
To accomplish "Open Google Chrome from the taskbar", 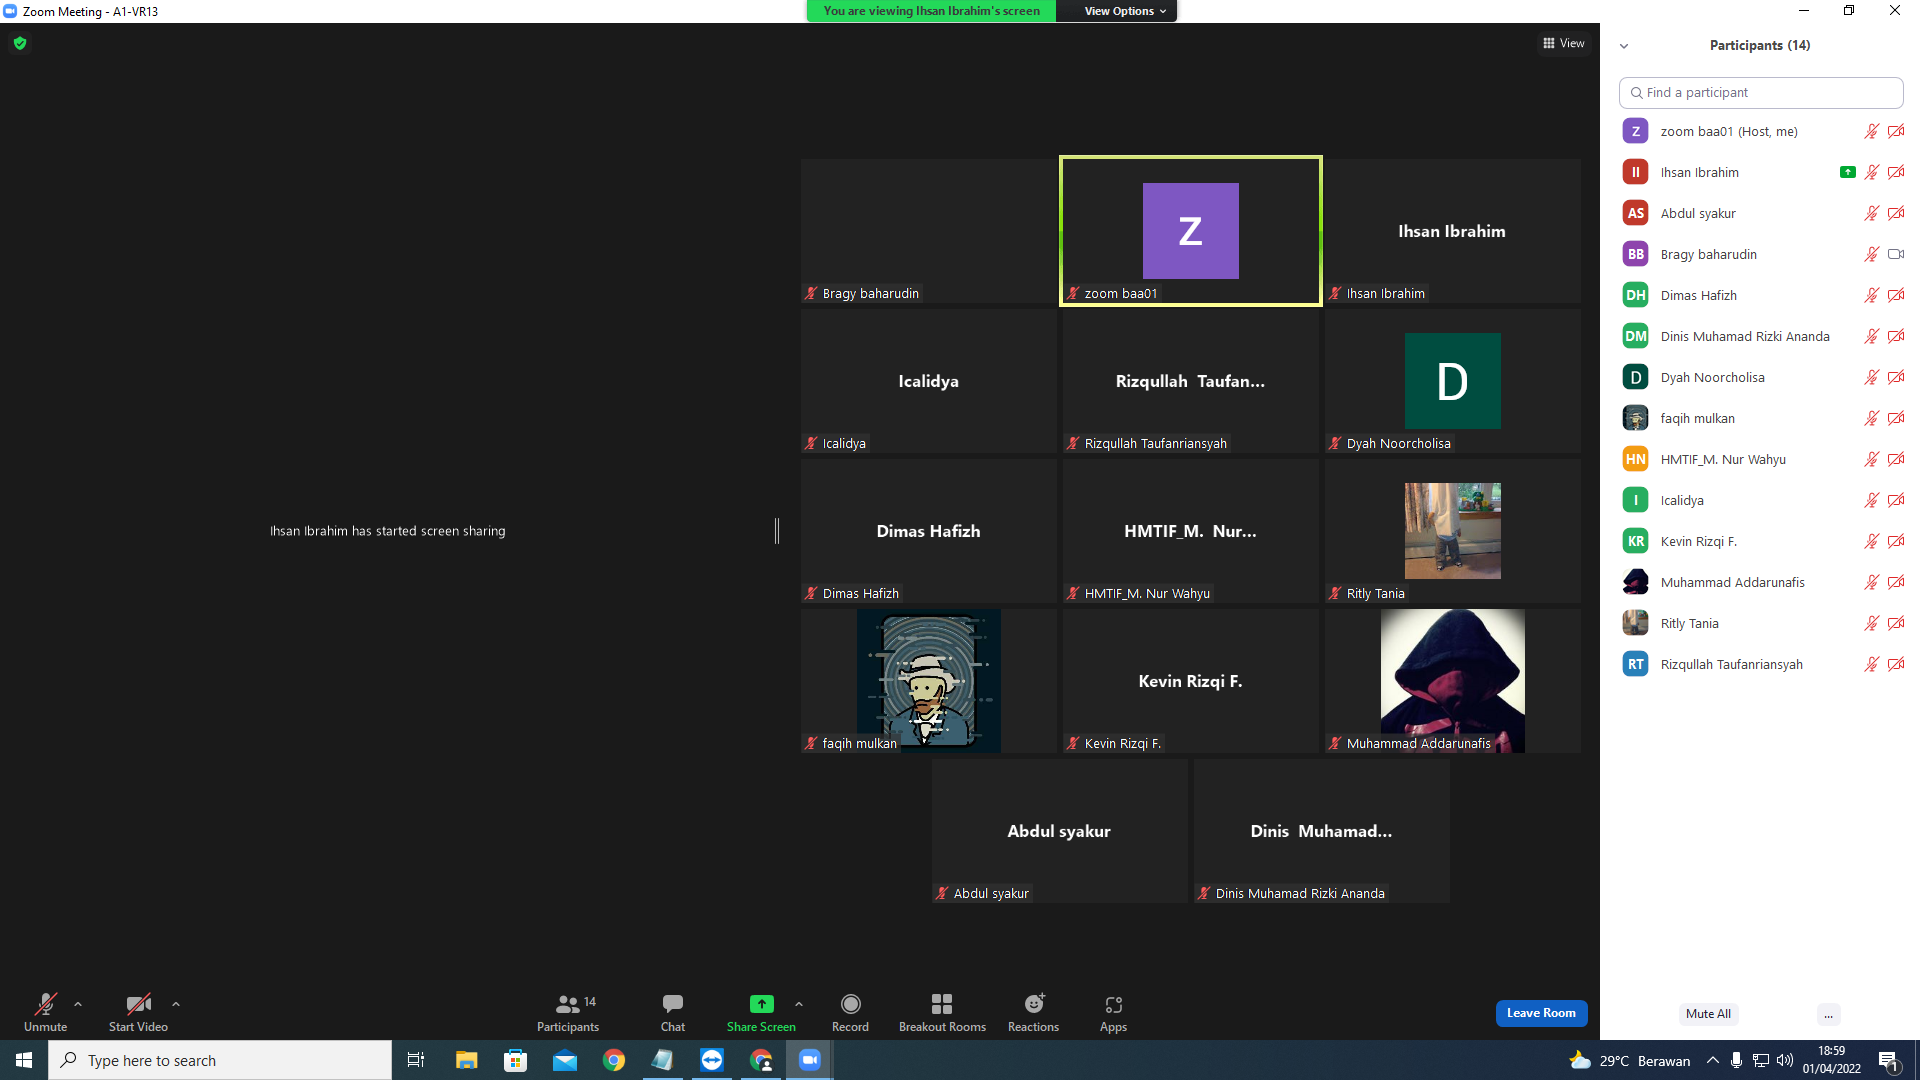I will 613,1060.
